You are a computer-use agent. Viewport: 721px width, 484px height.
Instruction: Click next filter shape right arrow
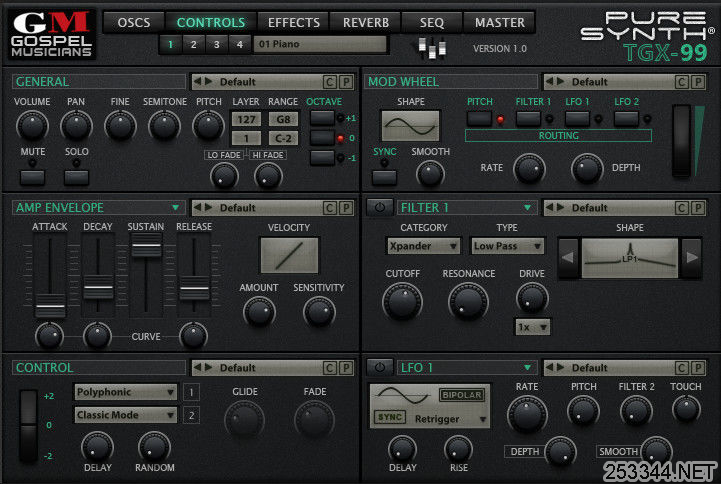point(692,257)
